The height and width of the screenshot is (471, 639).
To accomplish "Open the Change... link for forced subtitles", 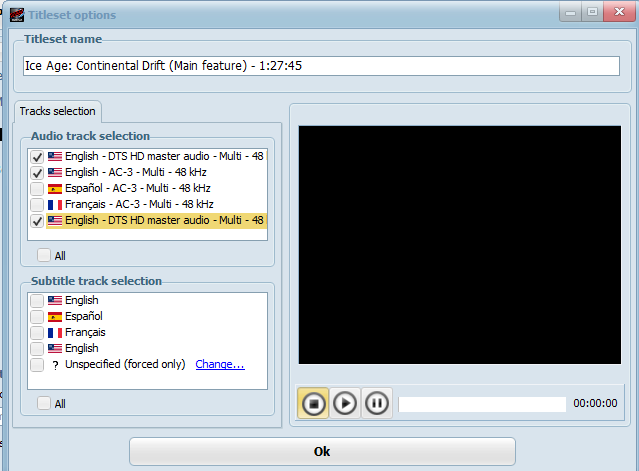I will tap(220, 364).
